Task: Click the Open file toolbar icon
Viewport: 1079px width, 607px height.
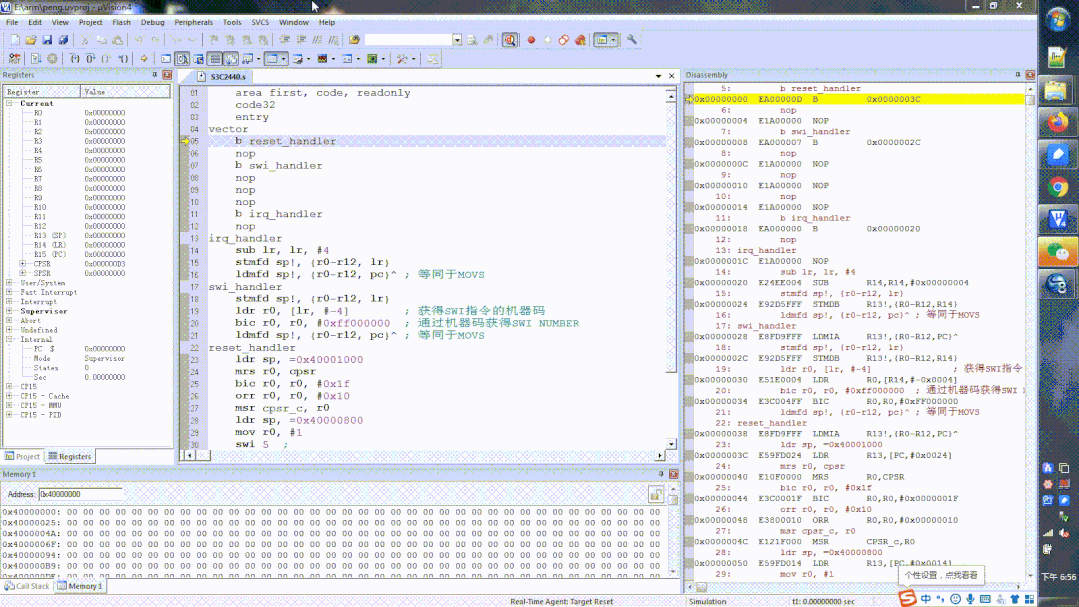Action: pos(30,40)
